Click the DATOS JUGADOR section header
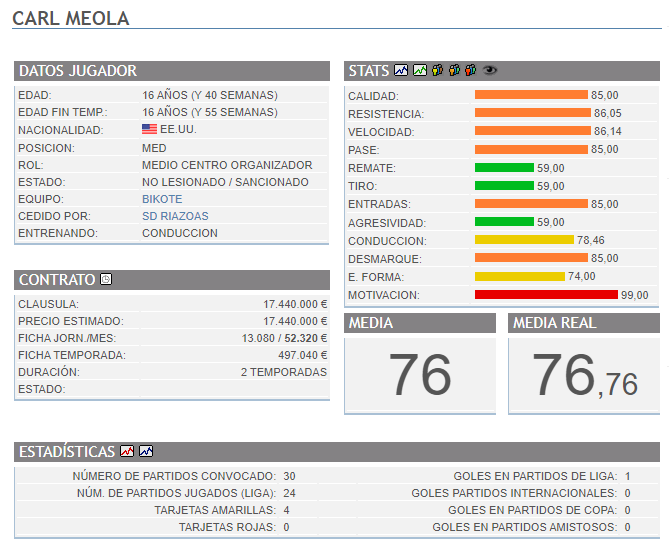Viewport: 669px width, 546px height. (x=78, y=71)
